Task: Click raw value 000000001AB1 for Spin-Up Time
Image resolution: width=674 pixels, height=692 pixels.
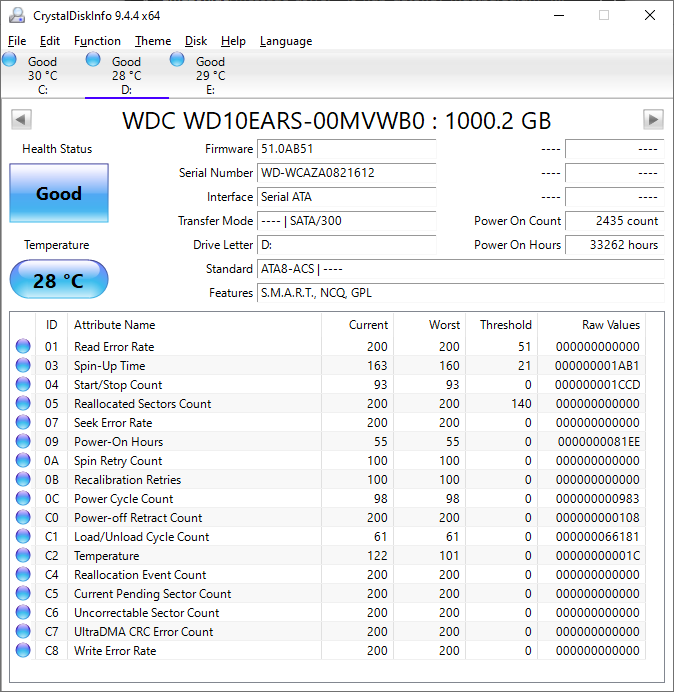Action: 597,365
